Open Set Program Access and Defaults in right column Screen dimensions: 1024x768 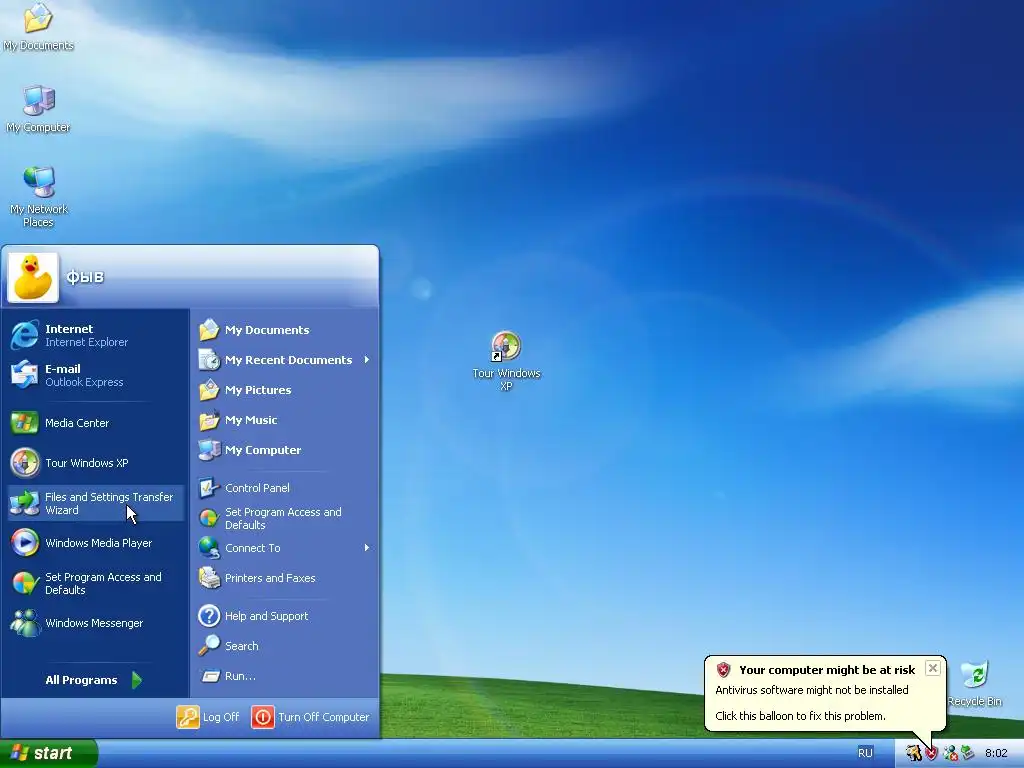(285, 518)
